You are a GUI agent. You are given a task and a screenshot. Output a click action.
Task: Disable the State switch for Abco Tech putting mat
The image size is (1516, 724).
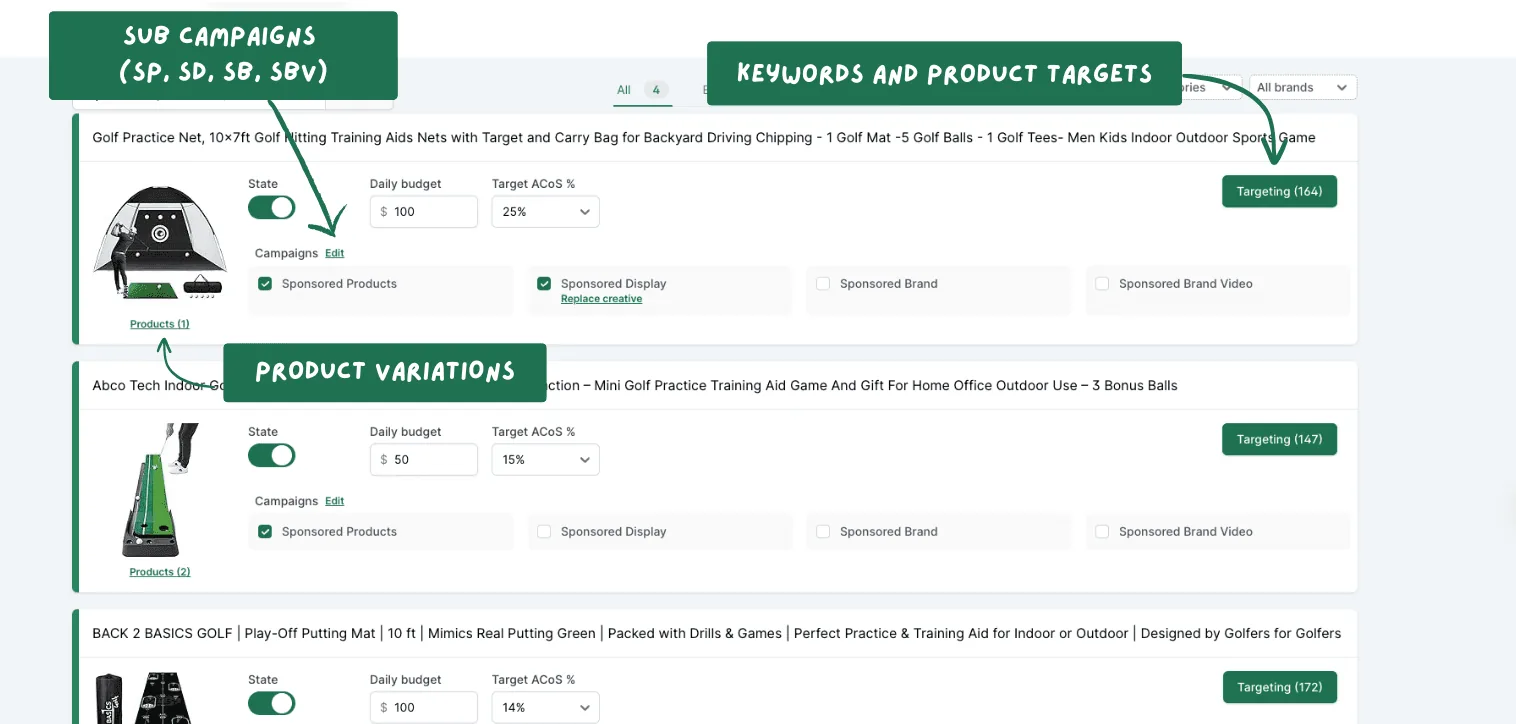(x=271, y=455)
